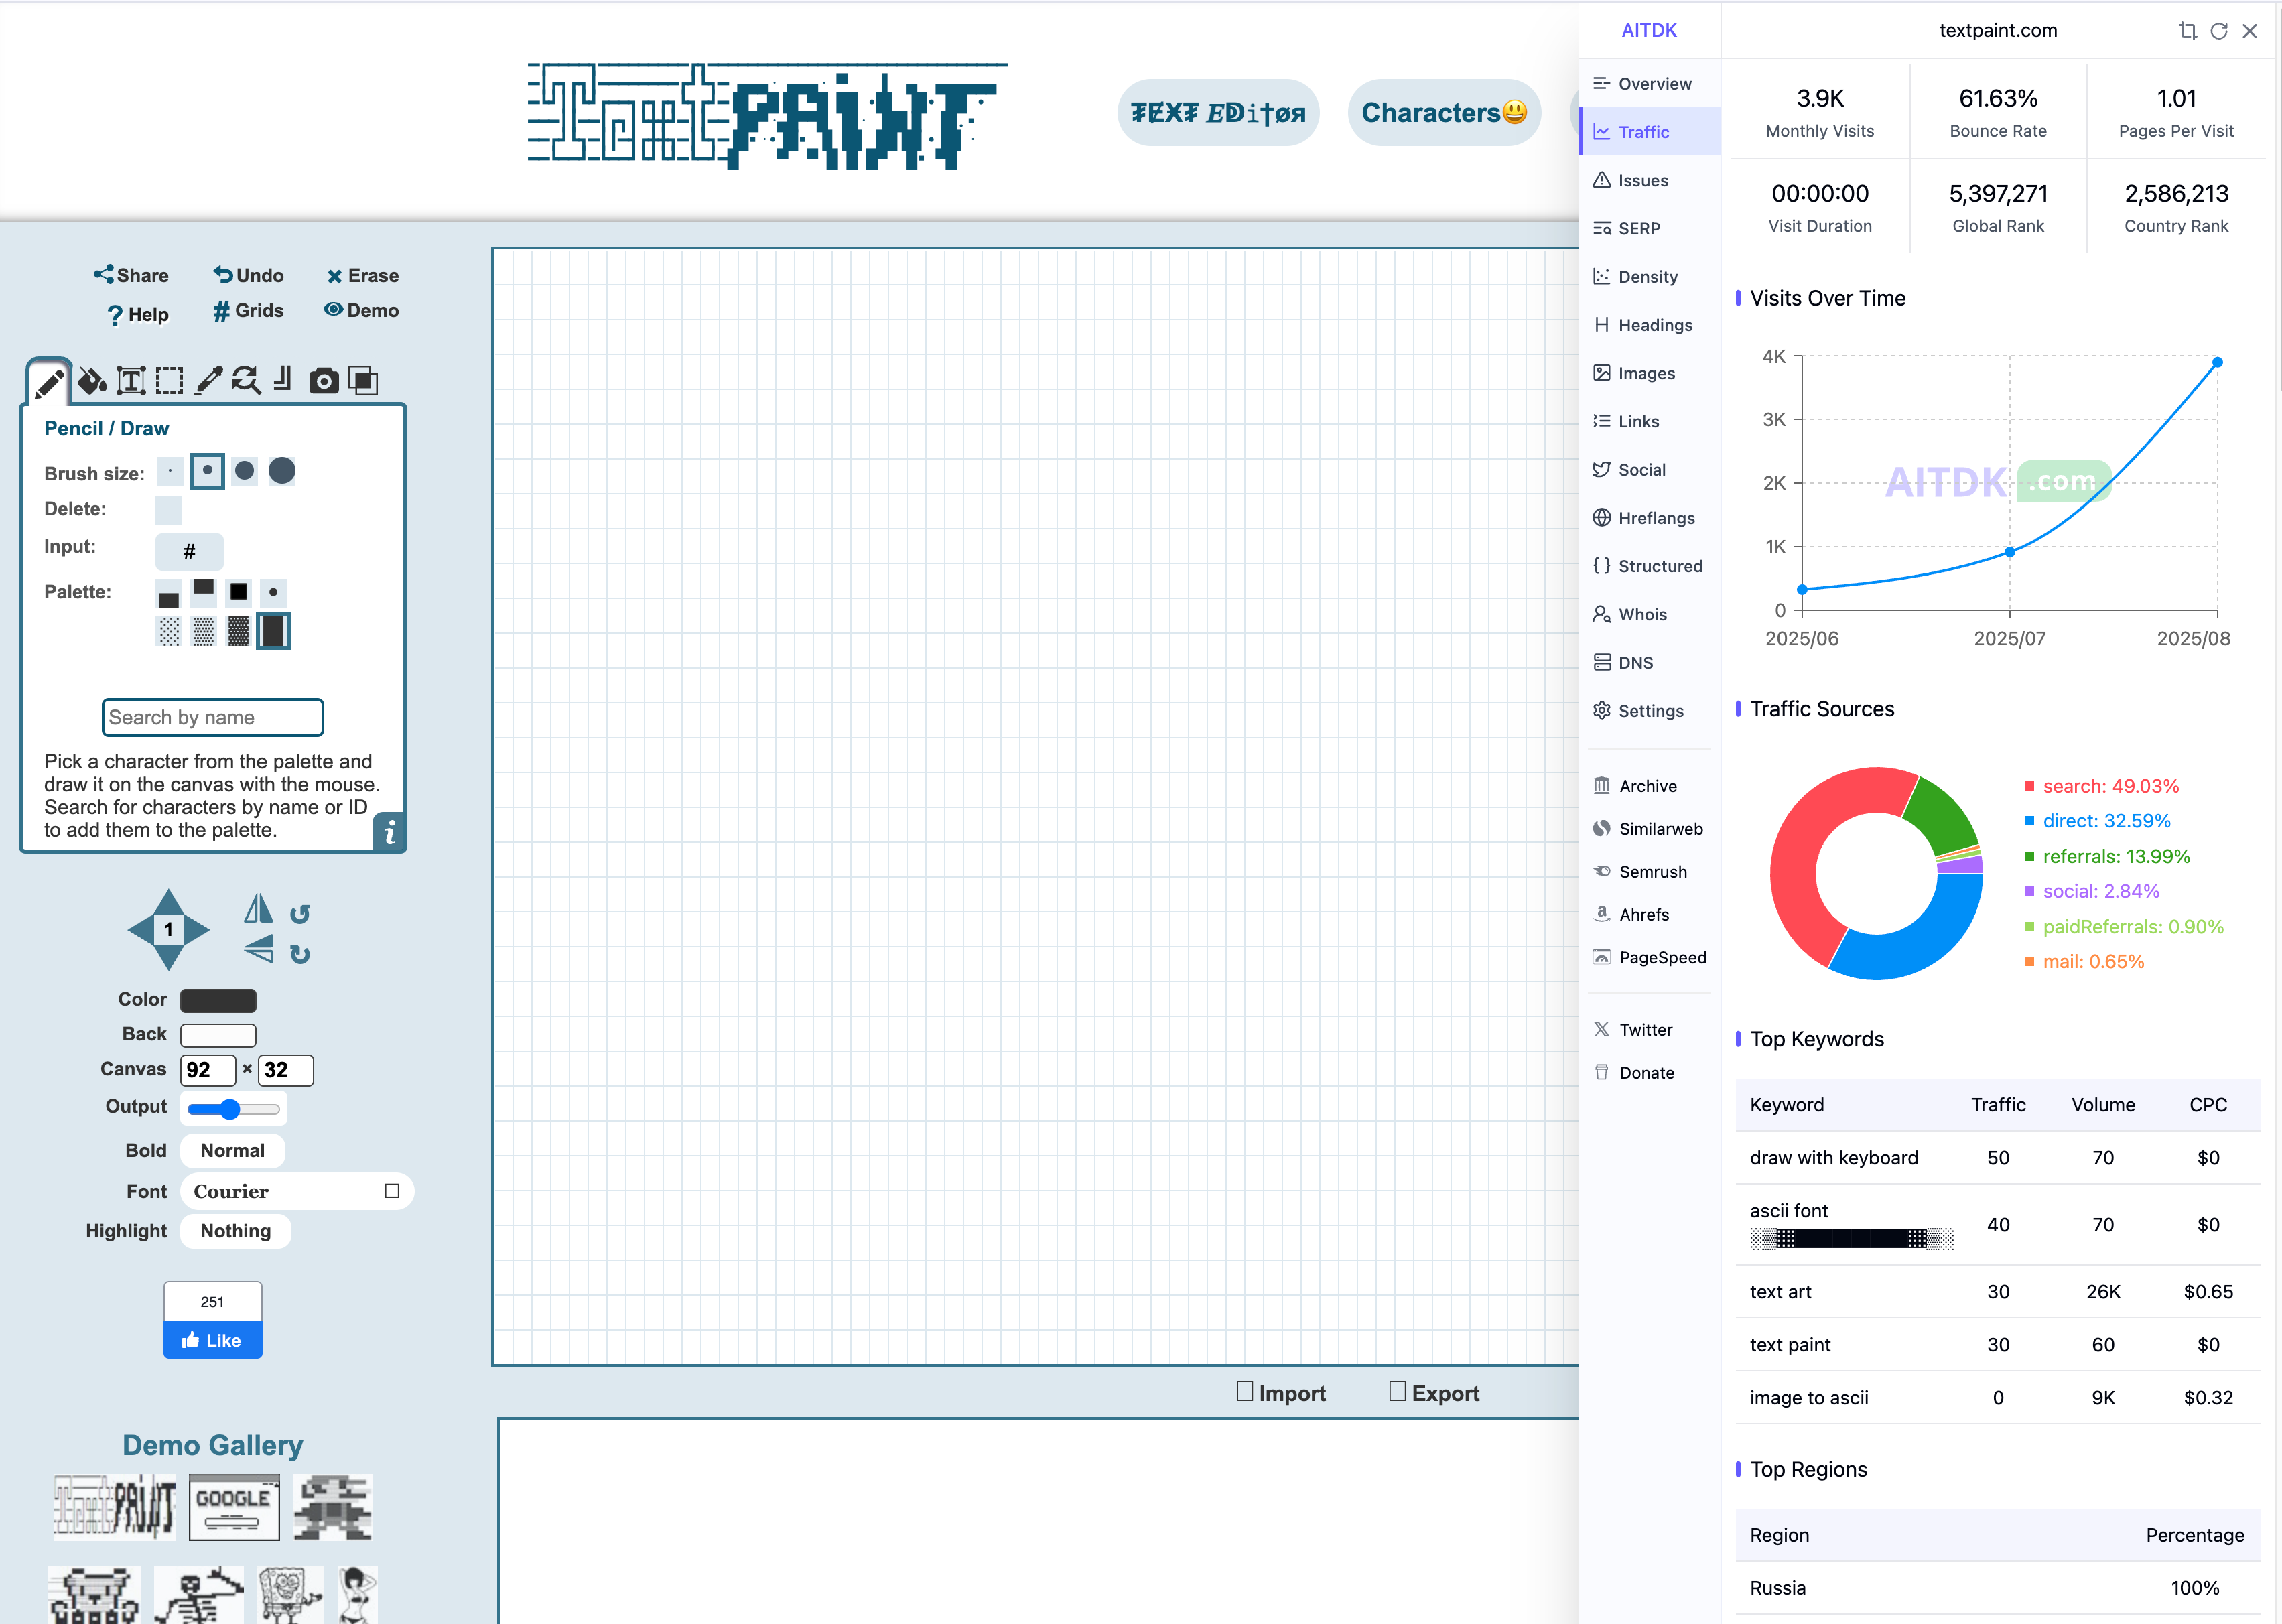
Task: Erase the canvas
Action: click(362, 275)
